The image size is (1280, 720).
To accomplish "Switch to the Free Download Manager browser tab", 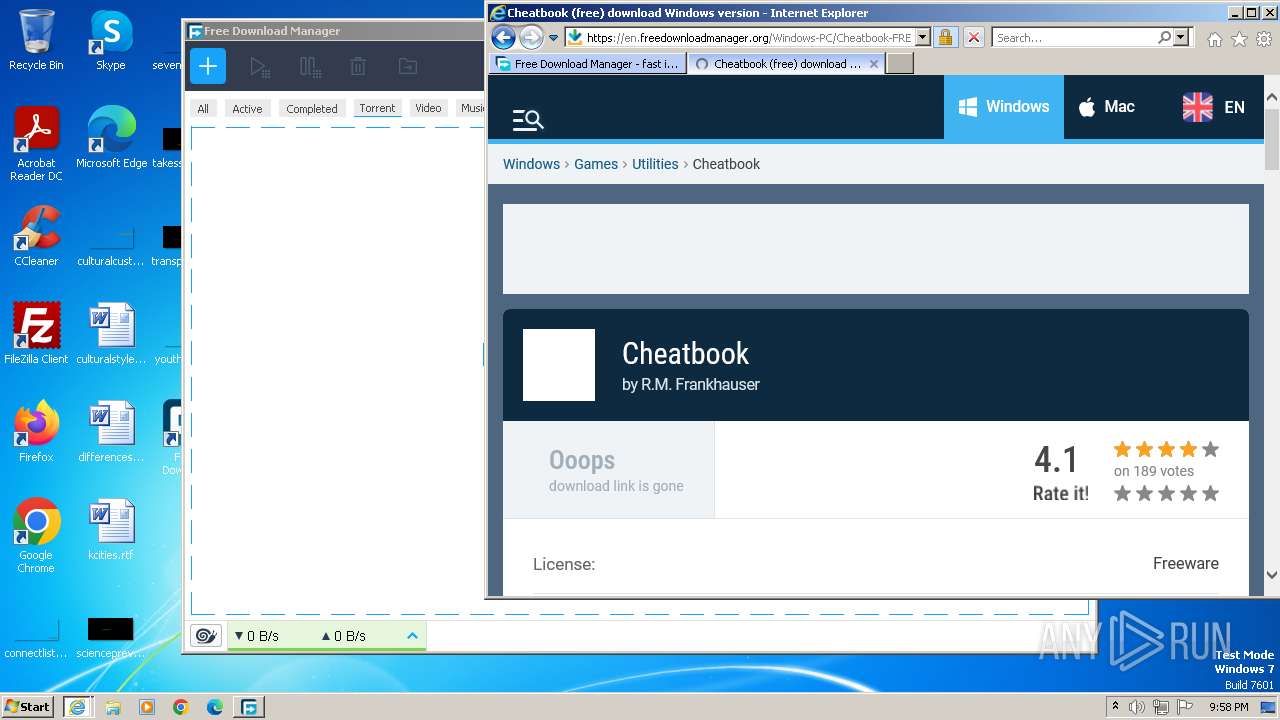I will click(x=588, y=64).
